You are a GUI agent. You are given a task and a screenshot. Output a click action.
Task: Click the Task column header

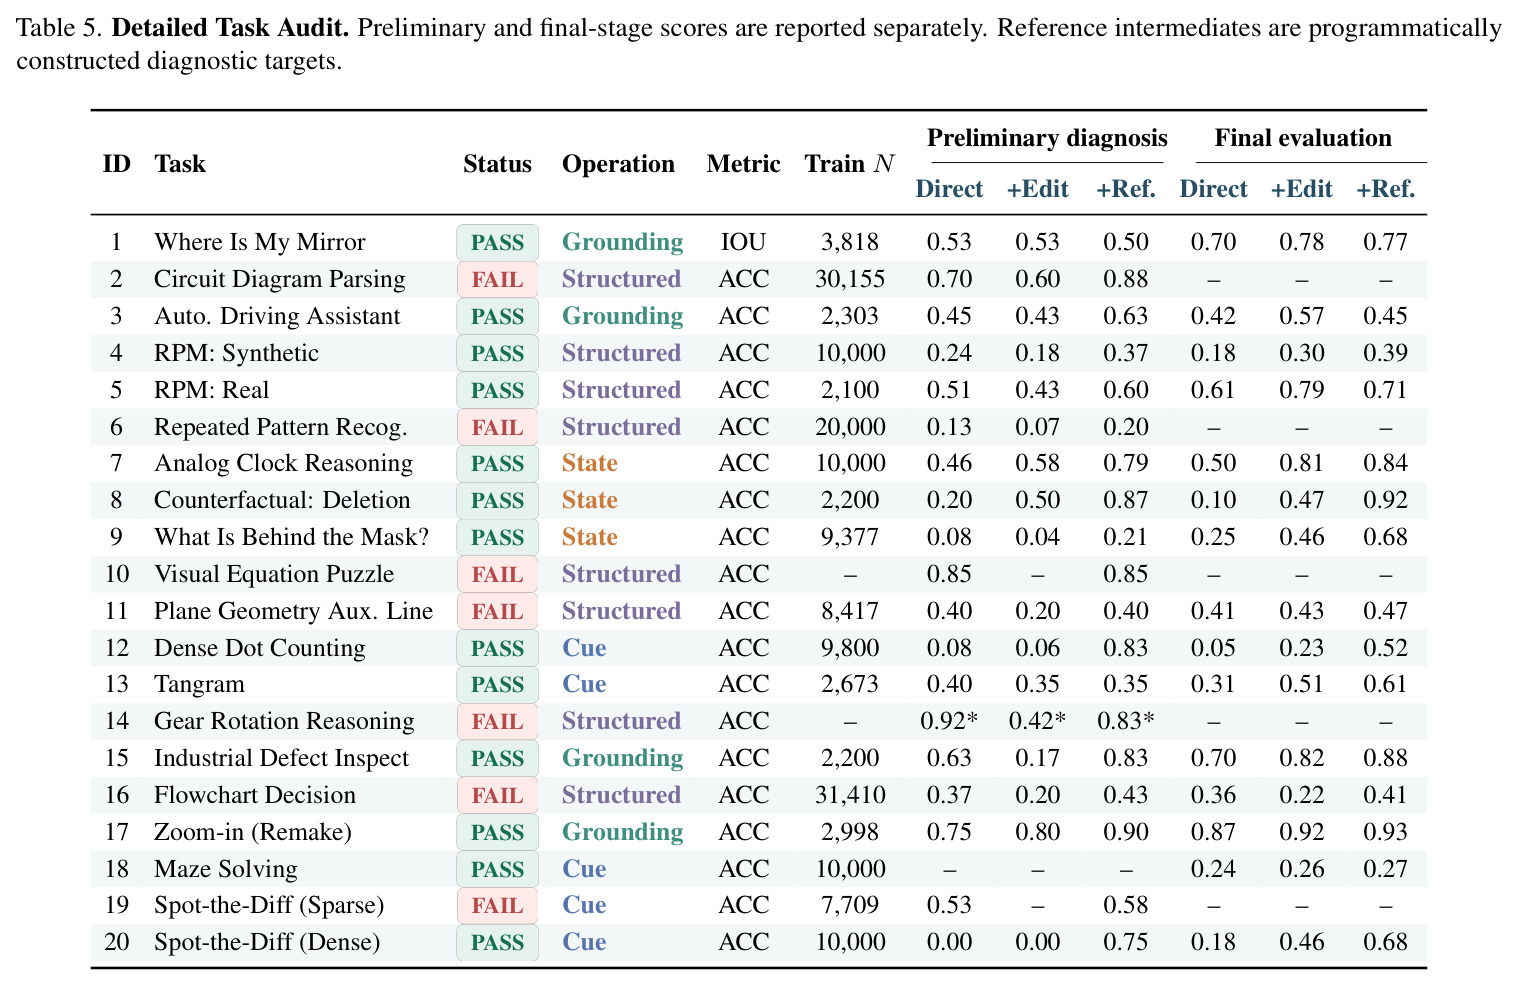click(x=180, y=164)
